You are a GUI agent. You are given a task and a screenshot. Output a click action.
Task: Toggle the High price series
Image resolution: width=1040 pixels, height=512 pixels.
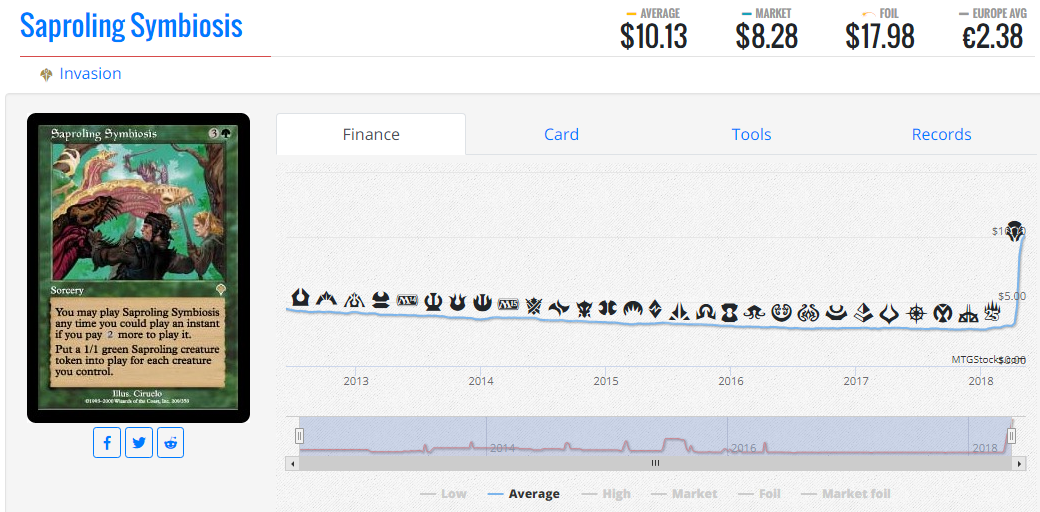606,493
